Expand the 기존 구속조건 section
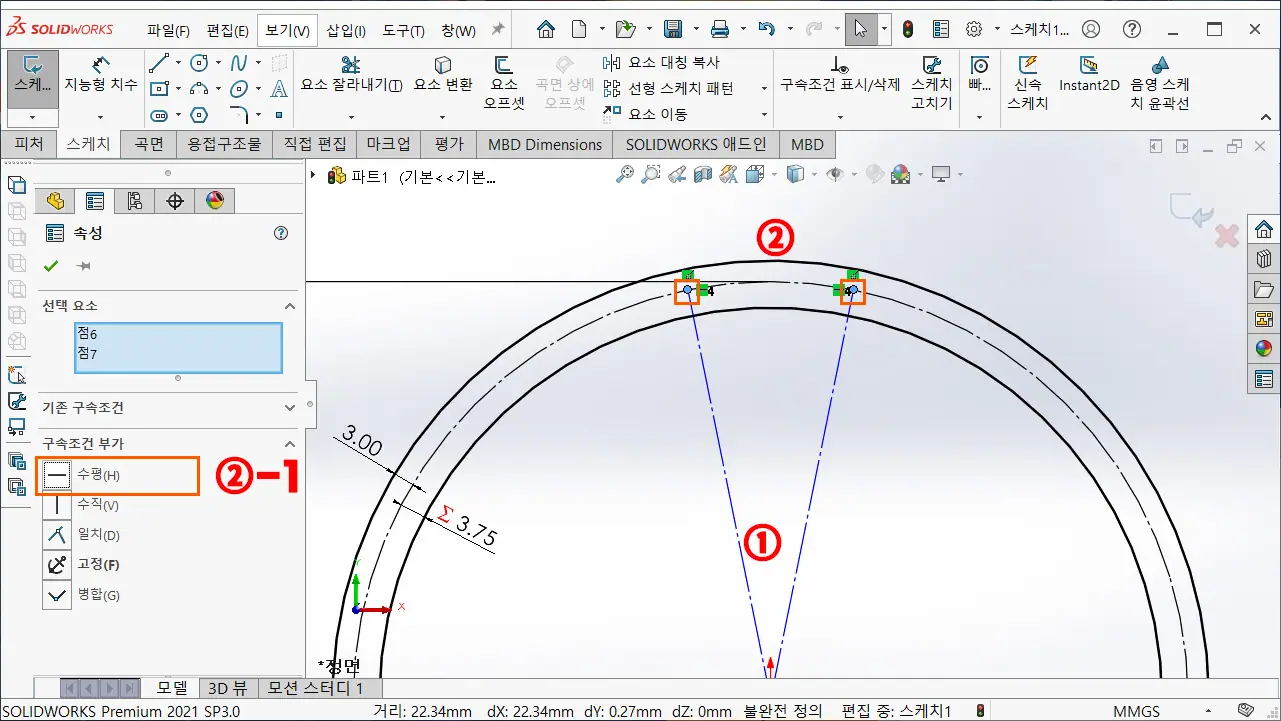Screen dimensions: 1281x721 290,408
